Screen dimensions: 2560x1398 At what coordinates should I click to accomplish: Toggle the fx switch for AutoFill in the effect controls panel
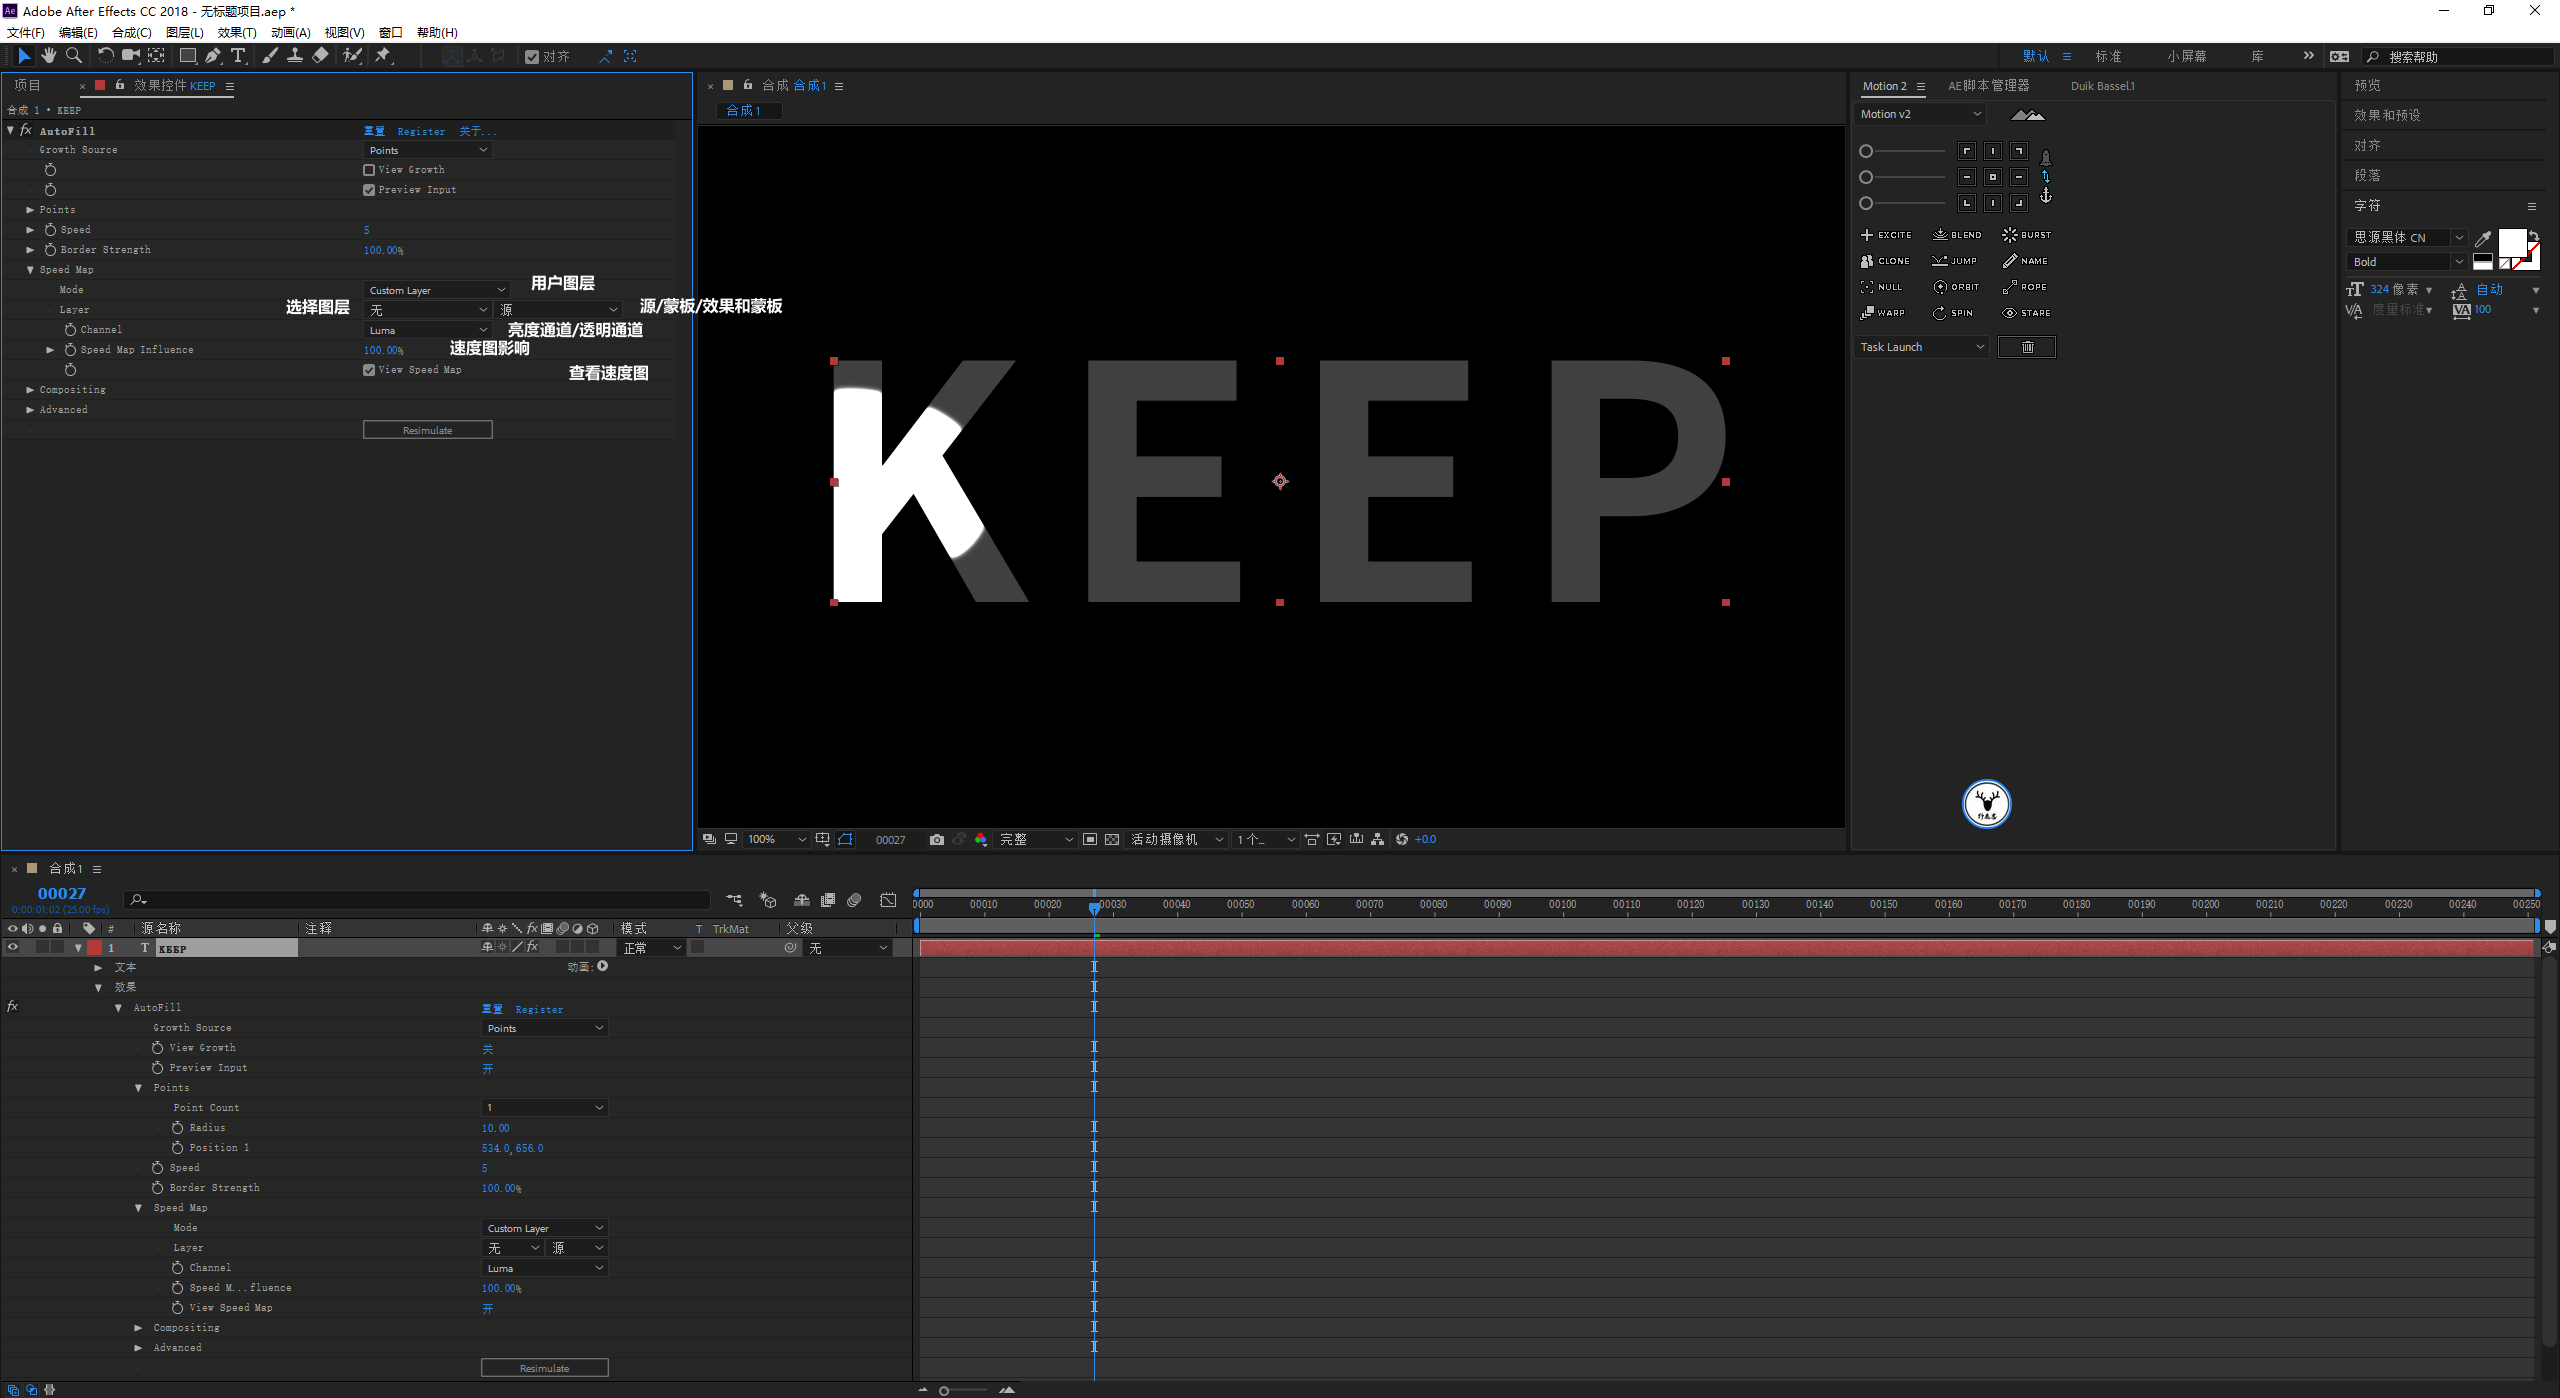(x=26, y=131)
